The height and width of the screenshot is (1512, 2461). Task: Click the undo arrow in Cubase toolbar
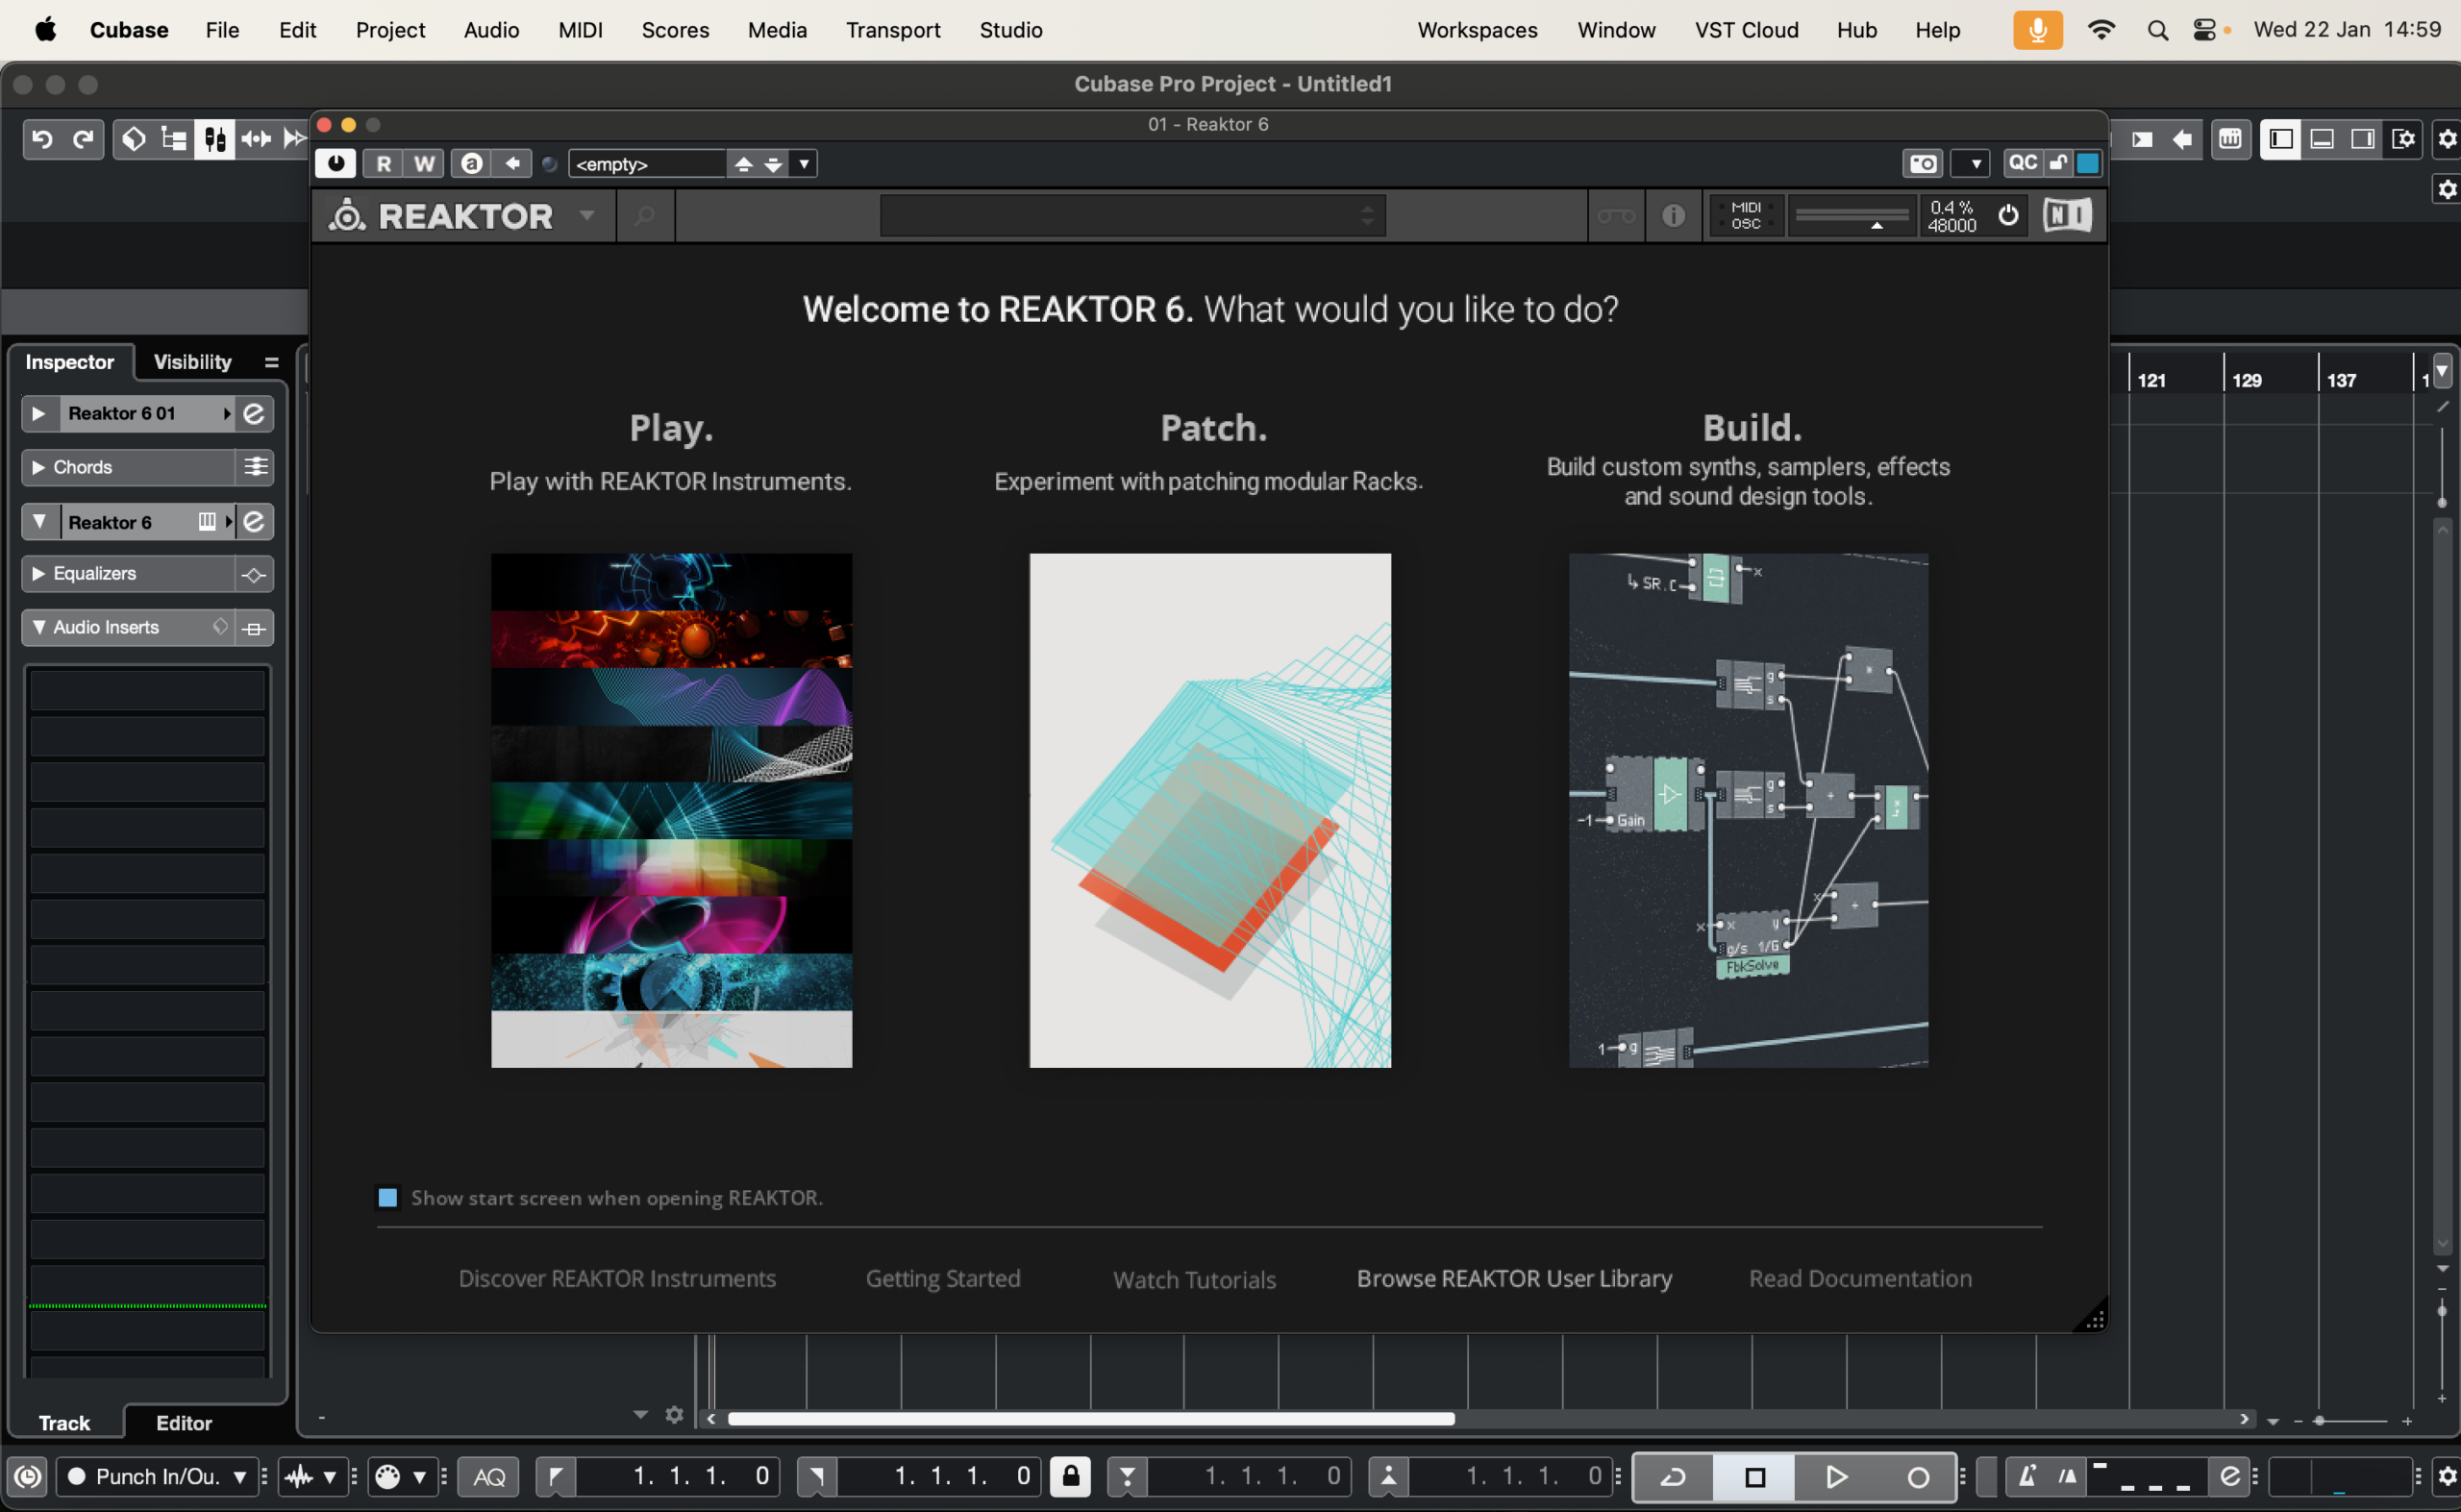42,139
